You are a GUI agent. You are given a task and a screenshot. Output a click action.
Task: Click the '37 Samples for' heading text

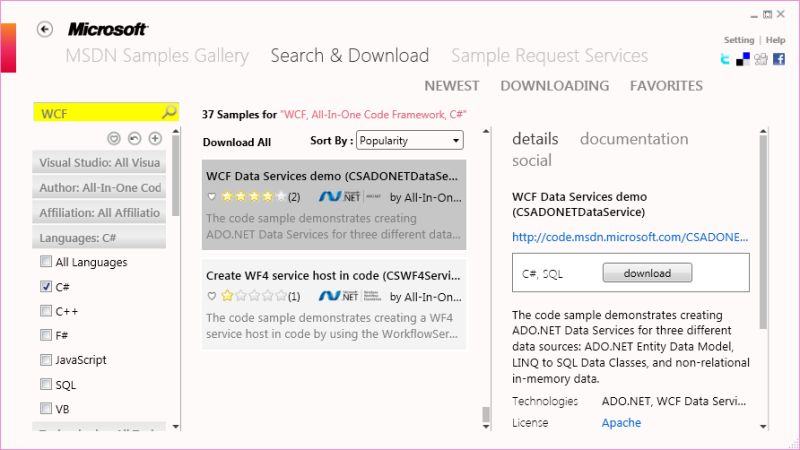tap(239, 114)
